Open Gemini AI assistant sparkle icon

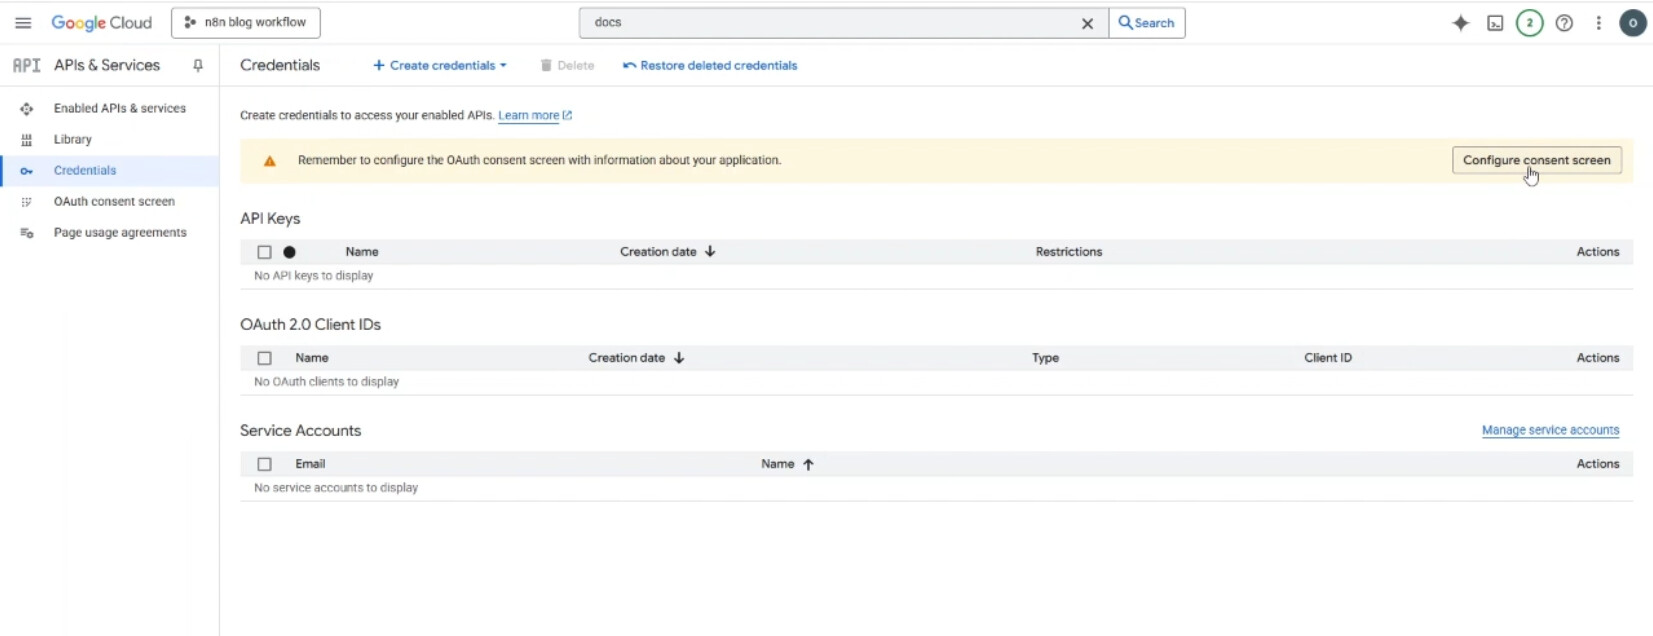(1461, 23)
